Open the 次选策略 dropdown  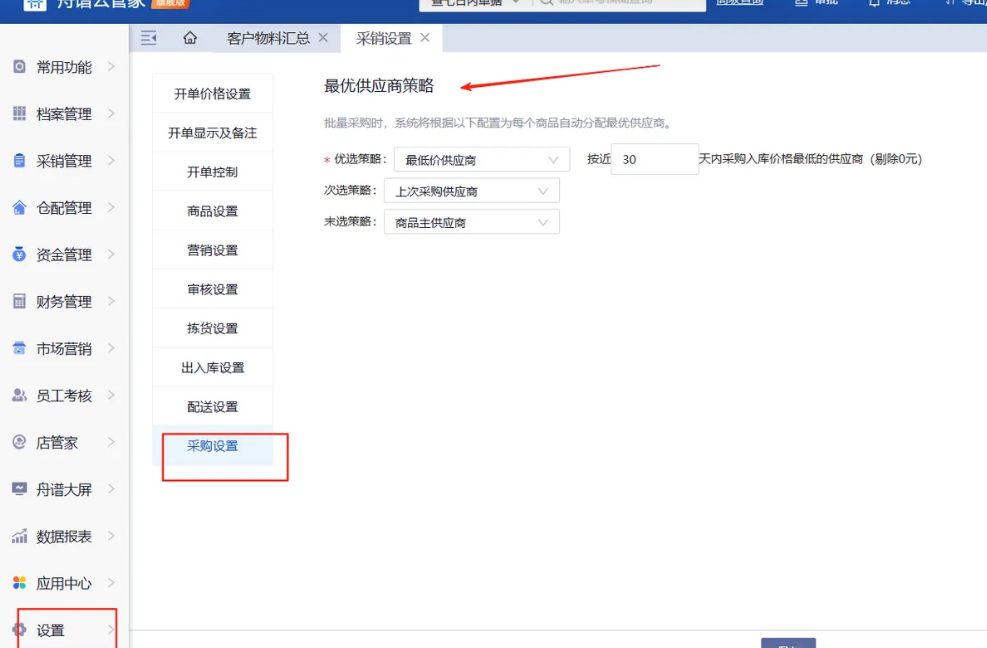pyautogui.click(x=471, y=191)
